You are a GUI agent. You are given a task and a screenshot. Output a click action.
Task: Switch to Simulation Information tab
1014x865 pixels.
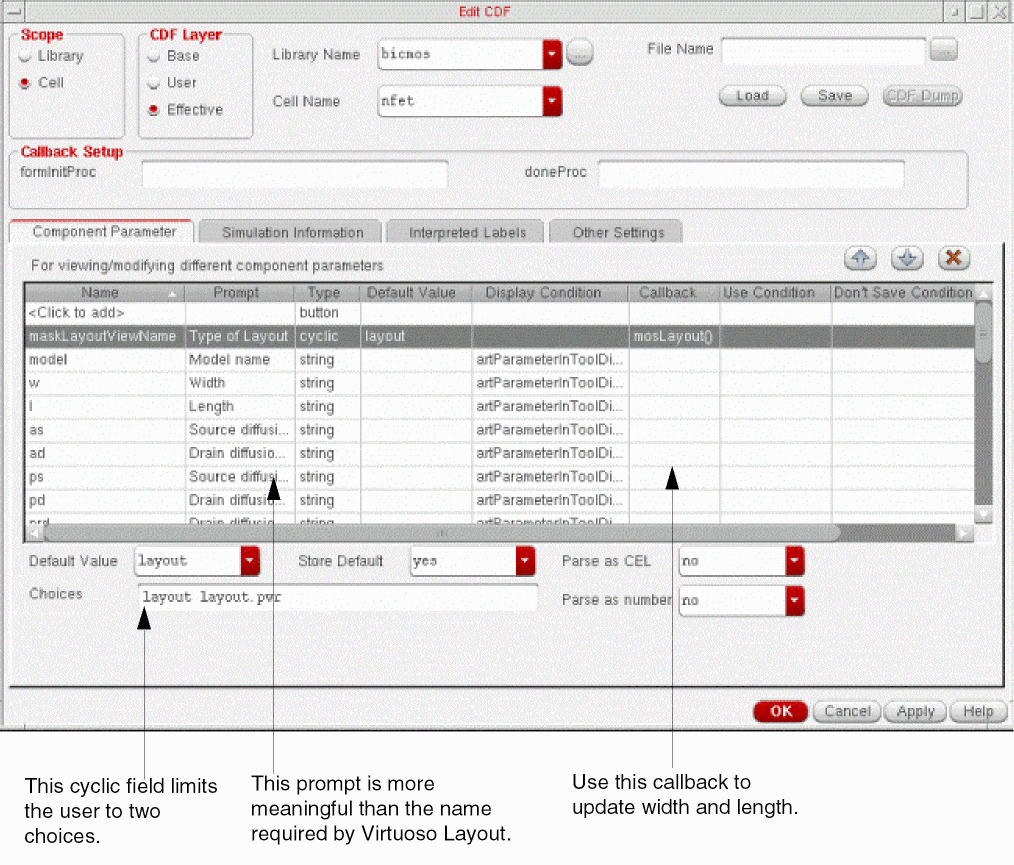click(x=292, y=232)
